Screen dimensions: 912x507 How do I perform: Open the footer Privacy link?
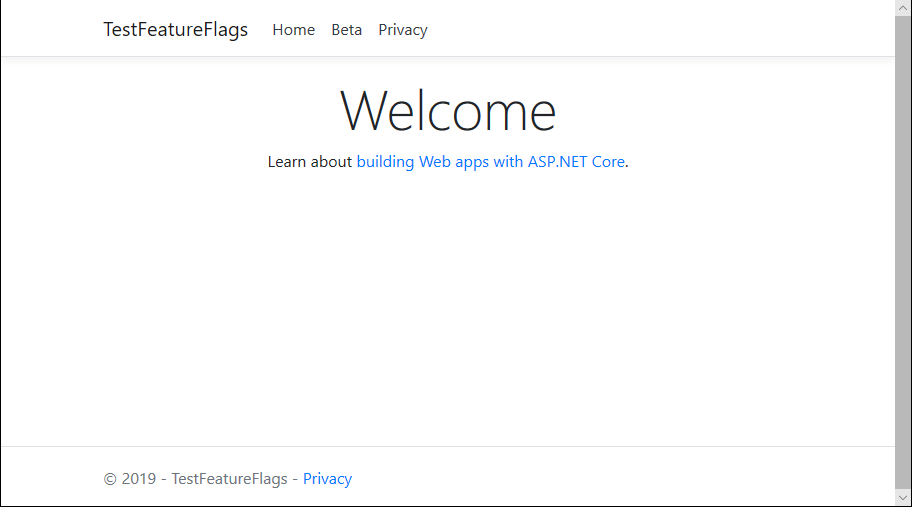click(327, 479)
